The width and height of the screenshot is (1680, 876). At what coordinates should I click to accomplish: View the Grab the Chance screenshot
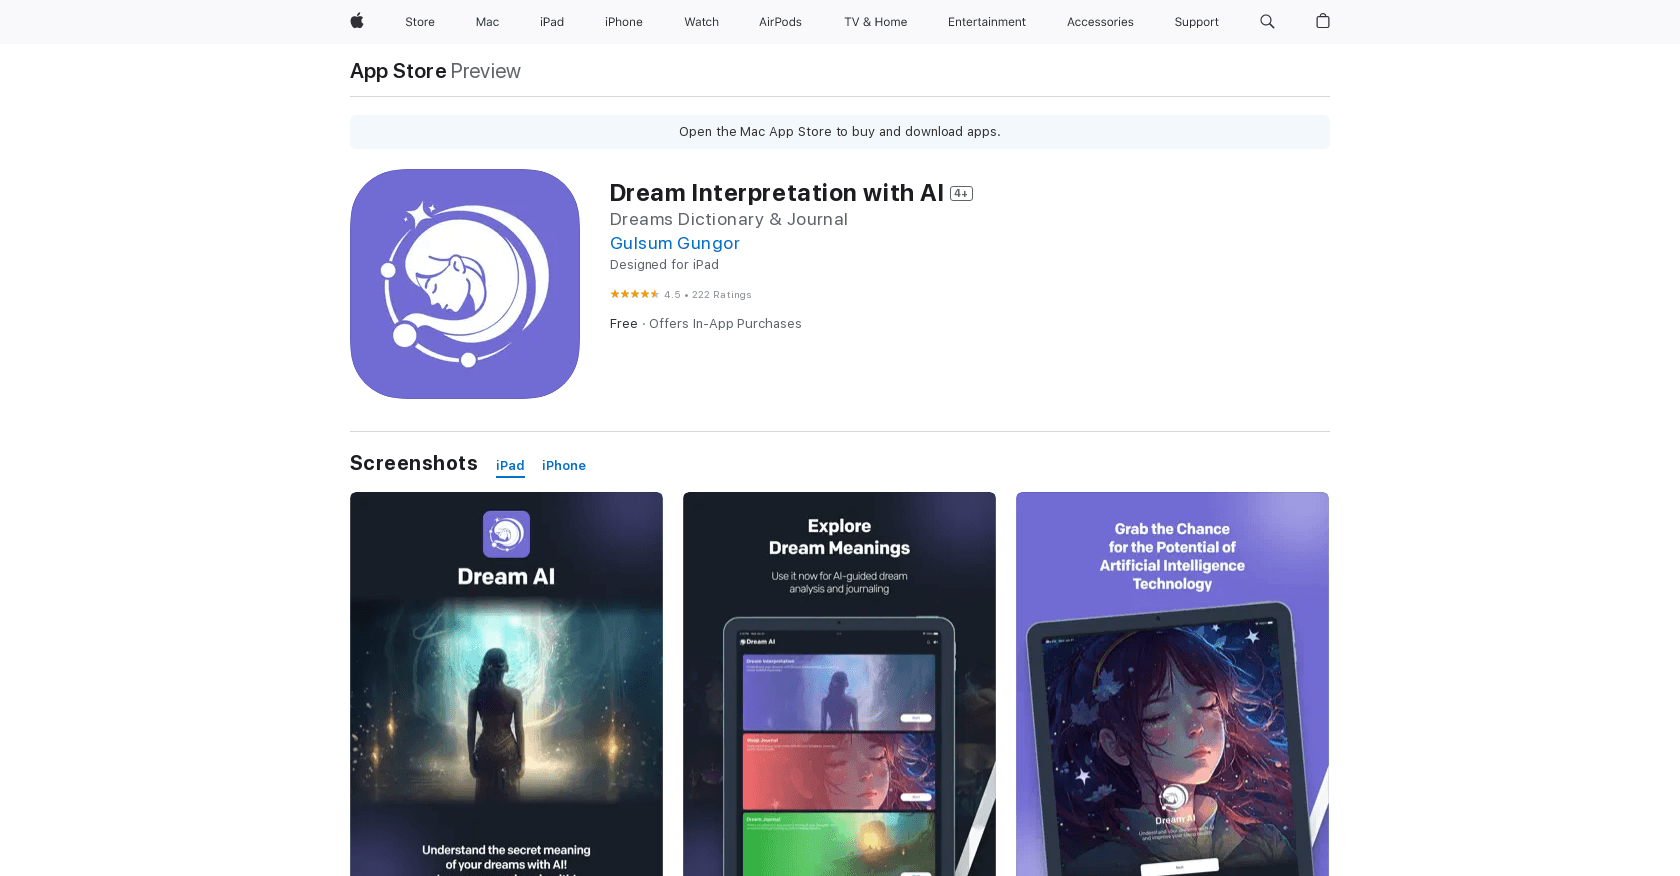(1172, 684)
